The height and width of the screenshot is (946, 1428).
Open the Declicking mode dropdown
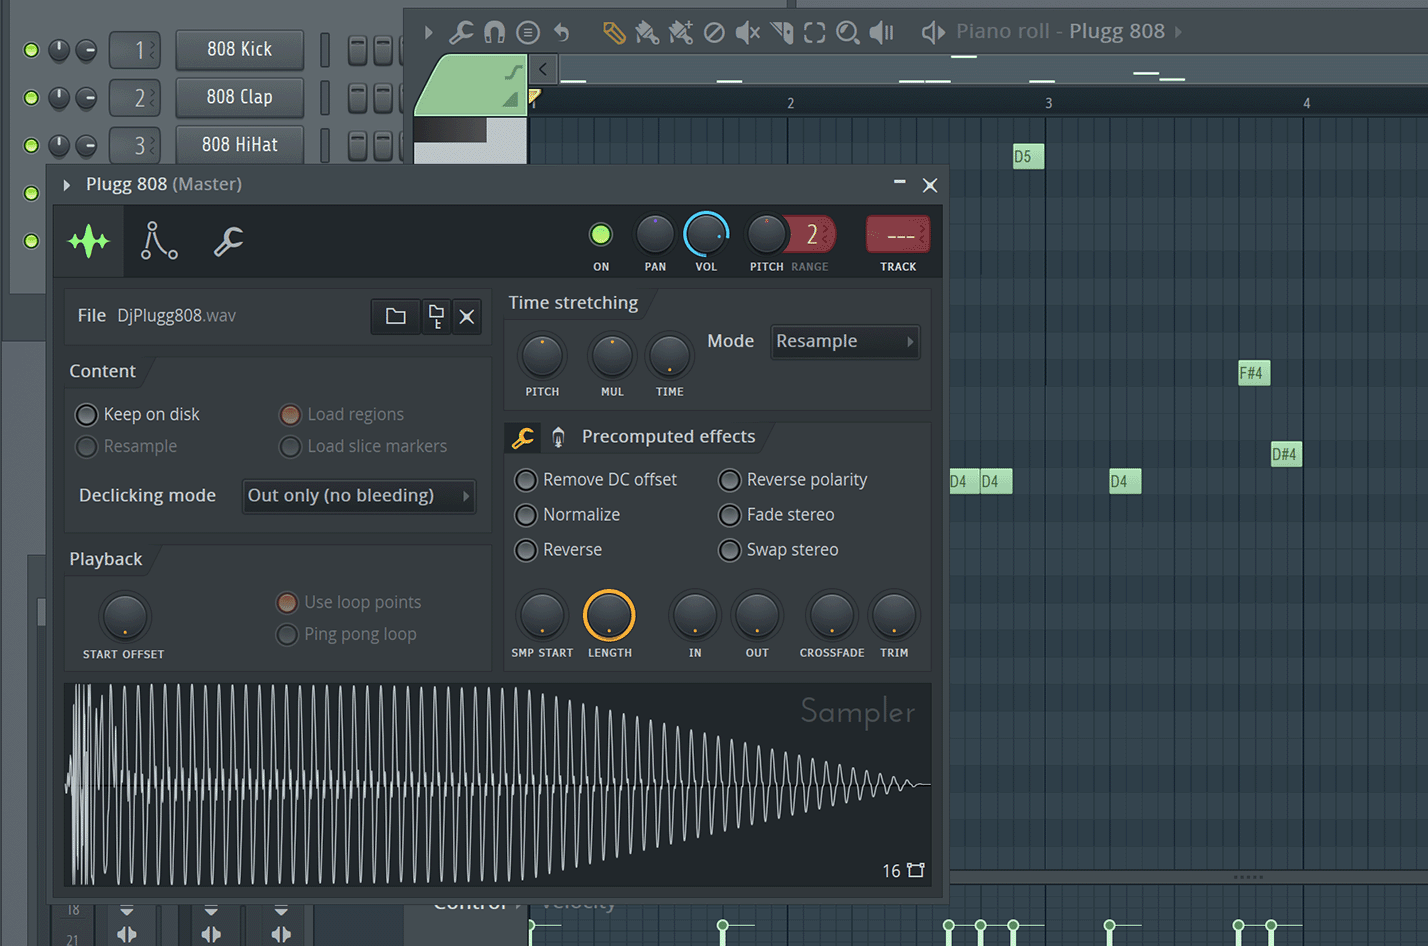pos(358,496)
